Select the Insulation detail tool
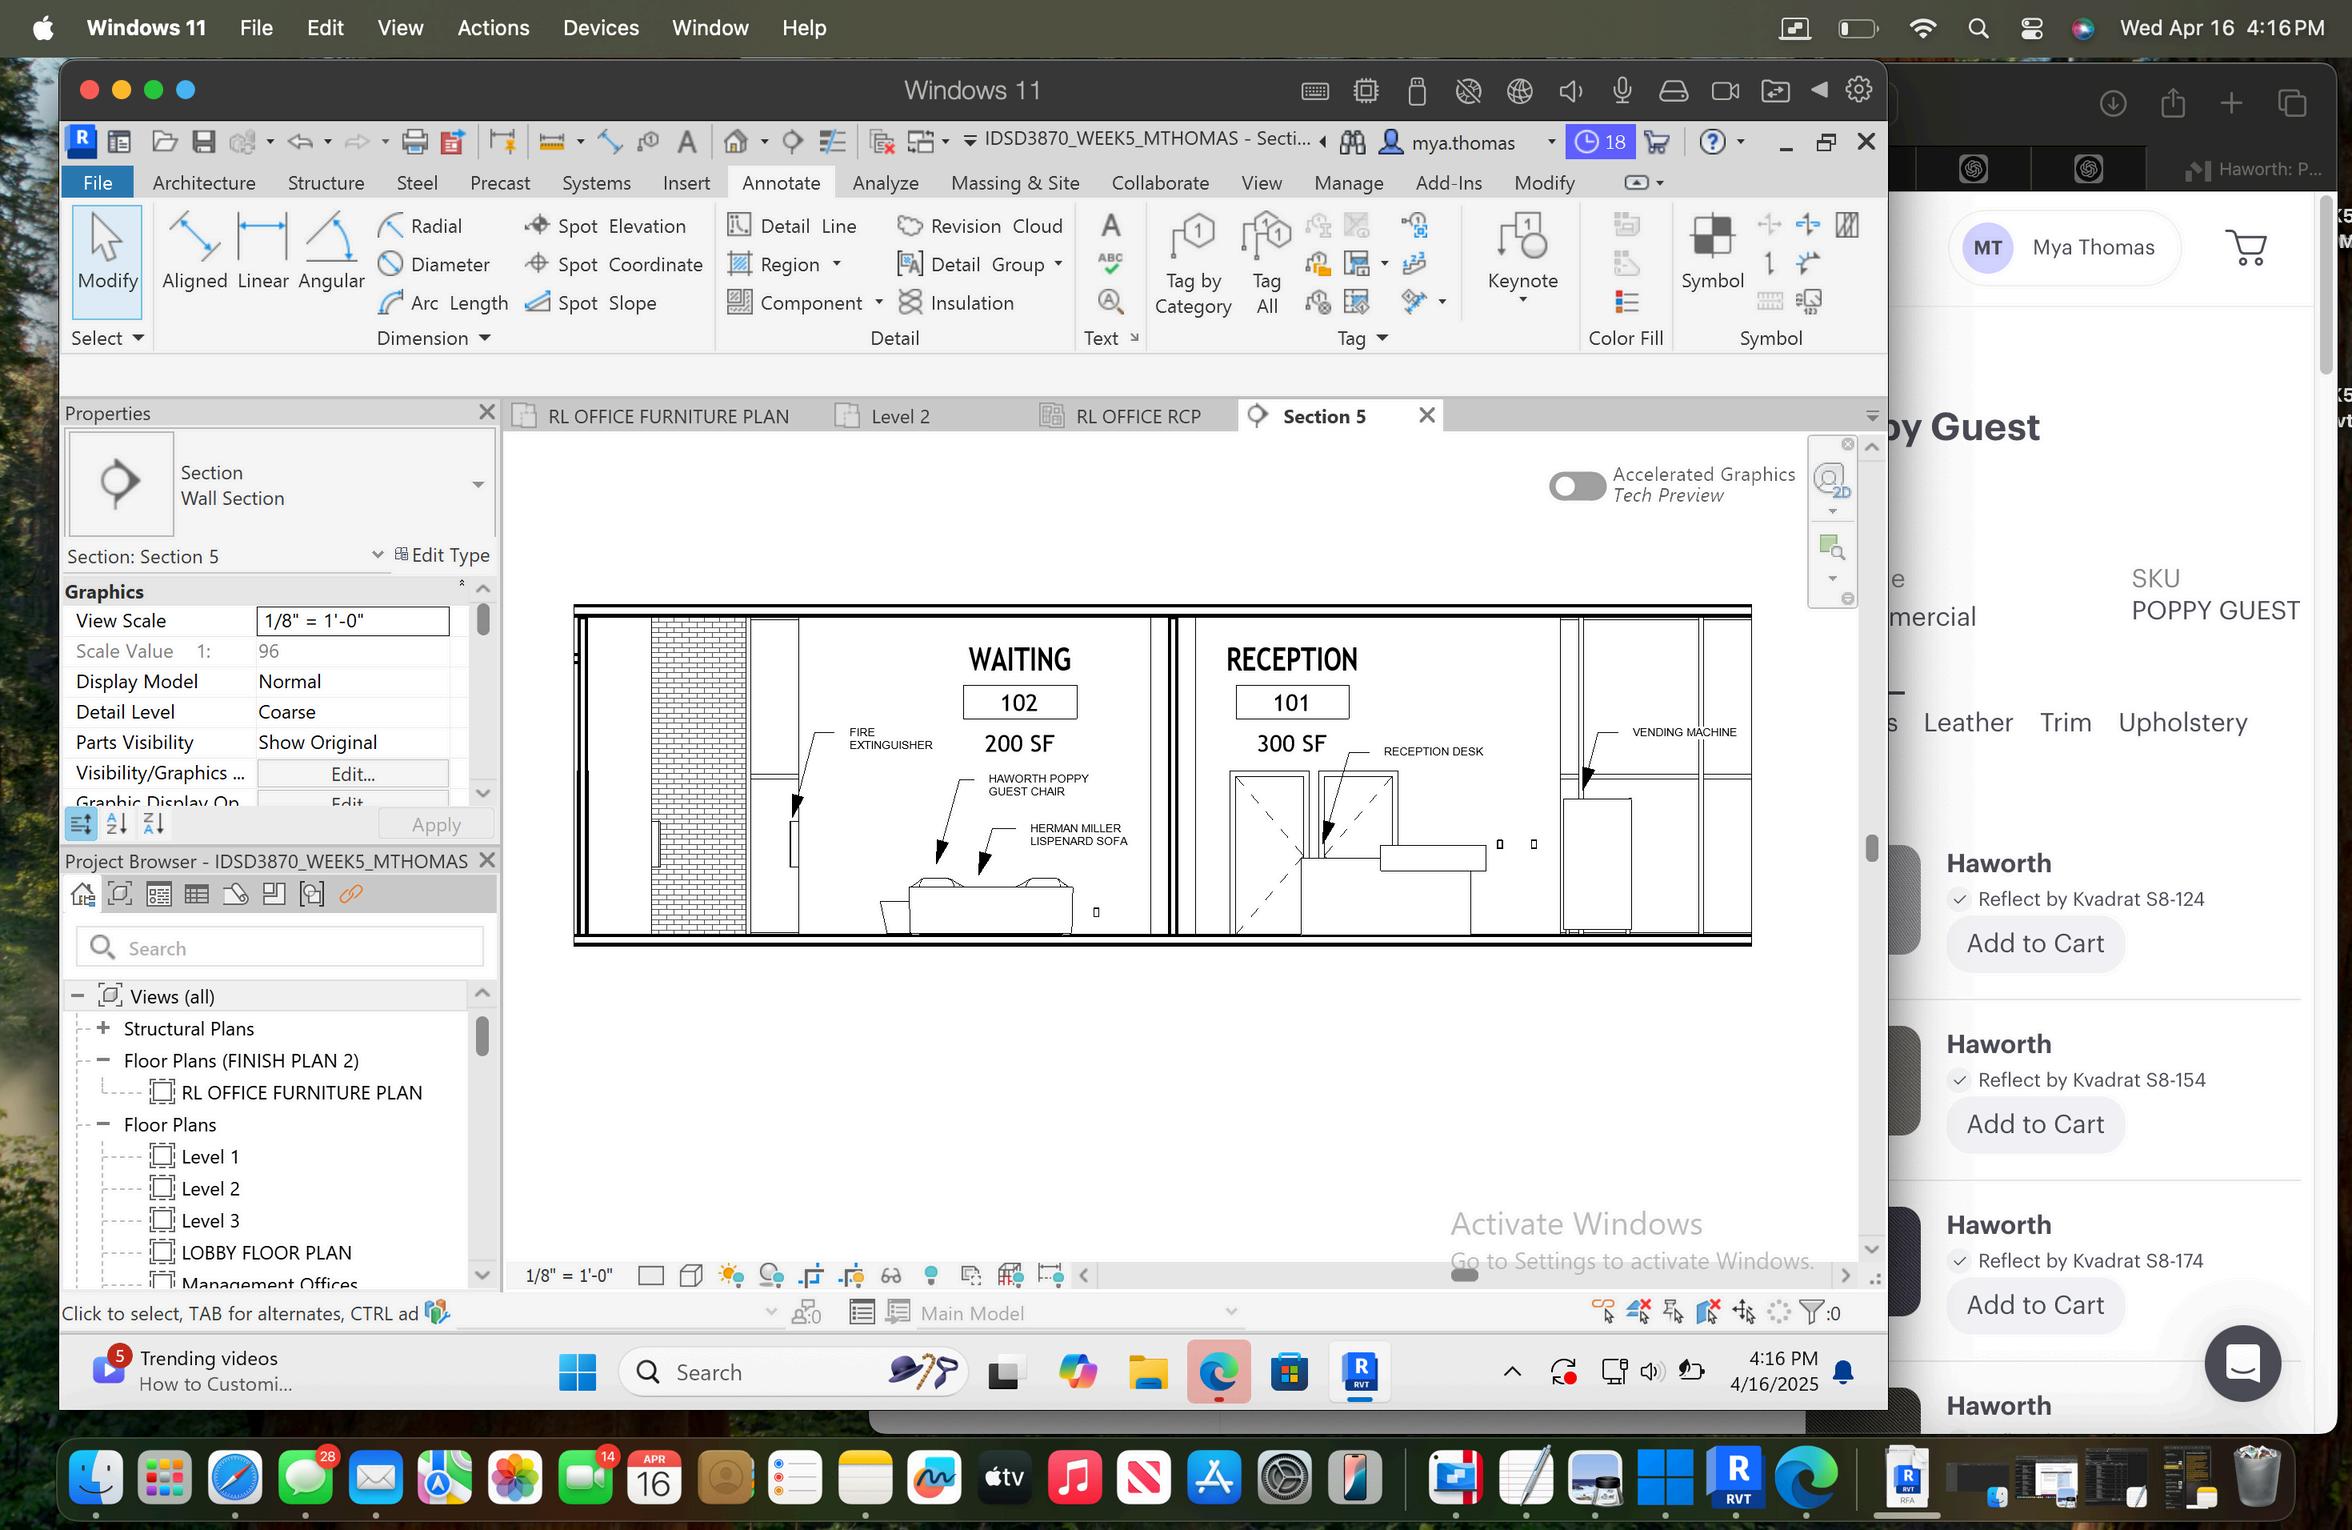 click(956, 302)
